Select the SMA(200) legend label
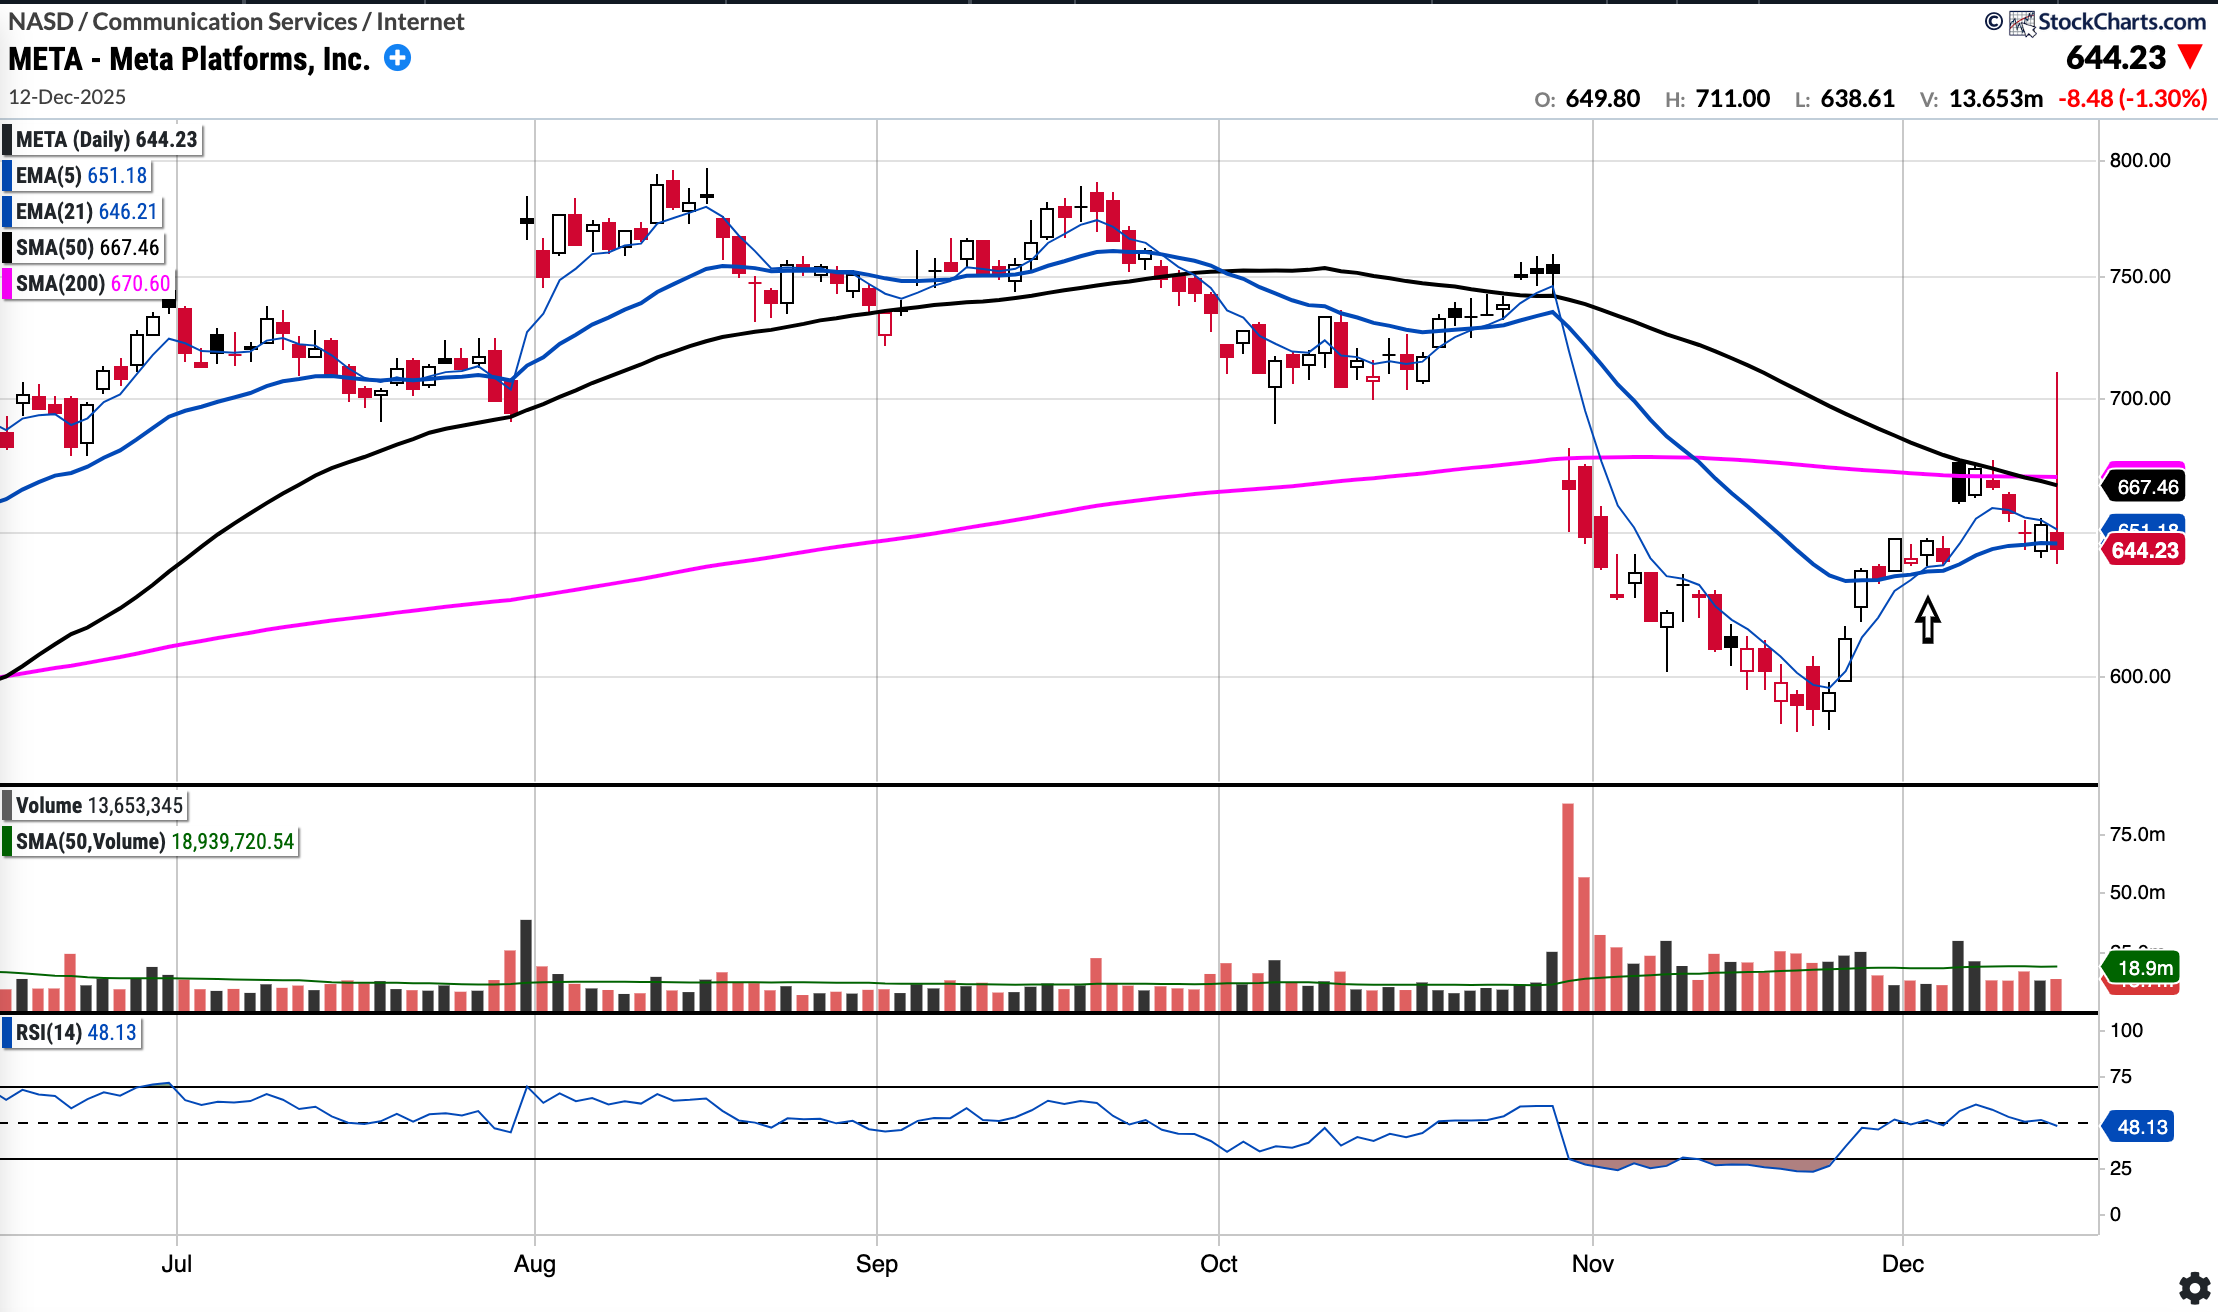The width and height of the screenshot is (2218, 1312). click(92, 284)
